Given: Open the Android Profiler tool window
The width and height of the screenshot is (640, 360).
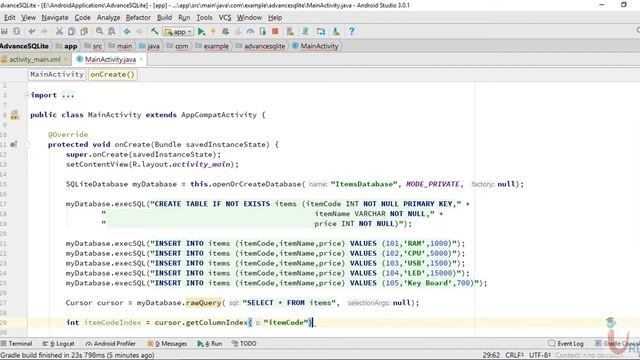Looking at the screenshot, I should 111,344.
